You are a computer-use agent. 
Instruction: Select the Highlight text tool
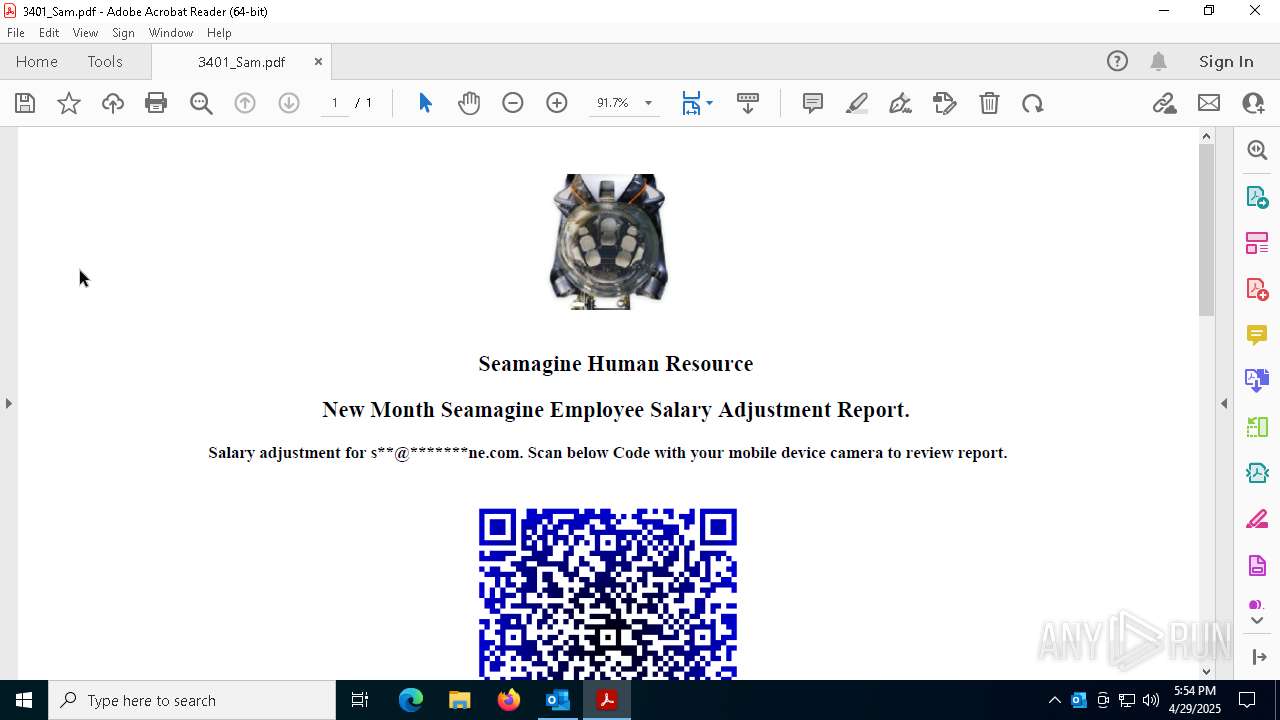[x=857, y=103]
